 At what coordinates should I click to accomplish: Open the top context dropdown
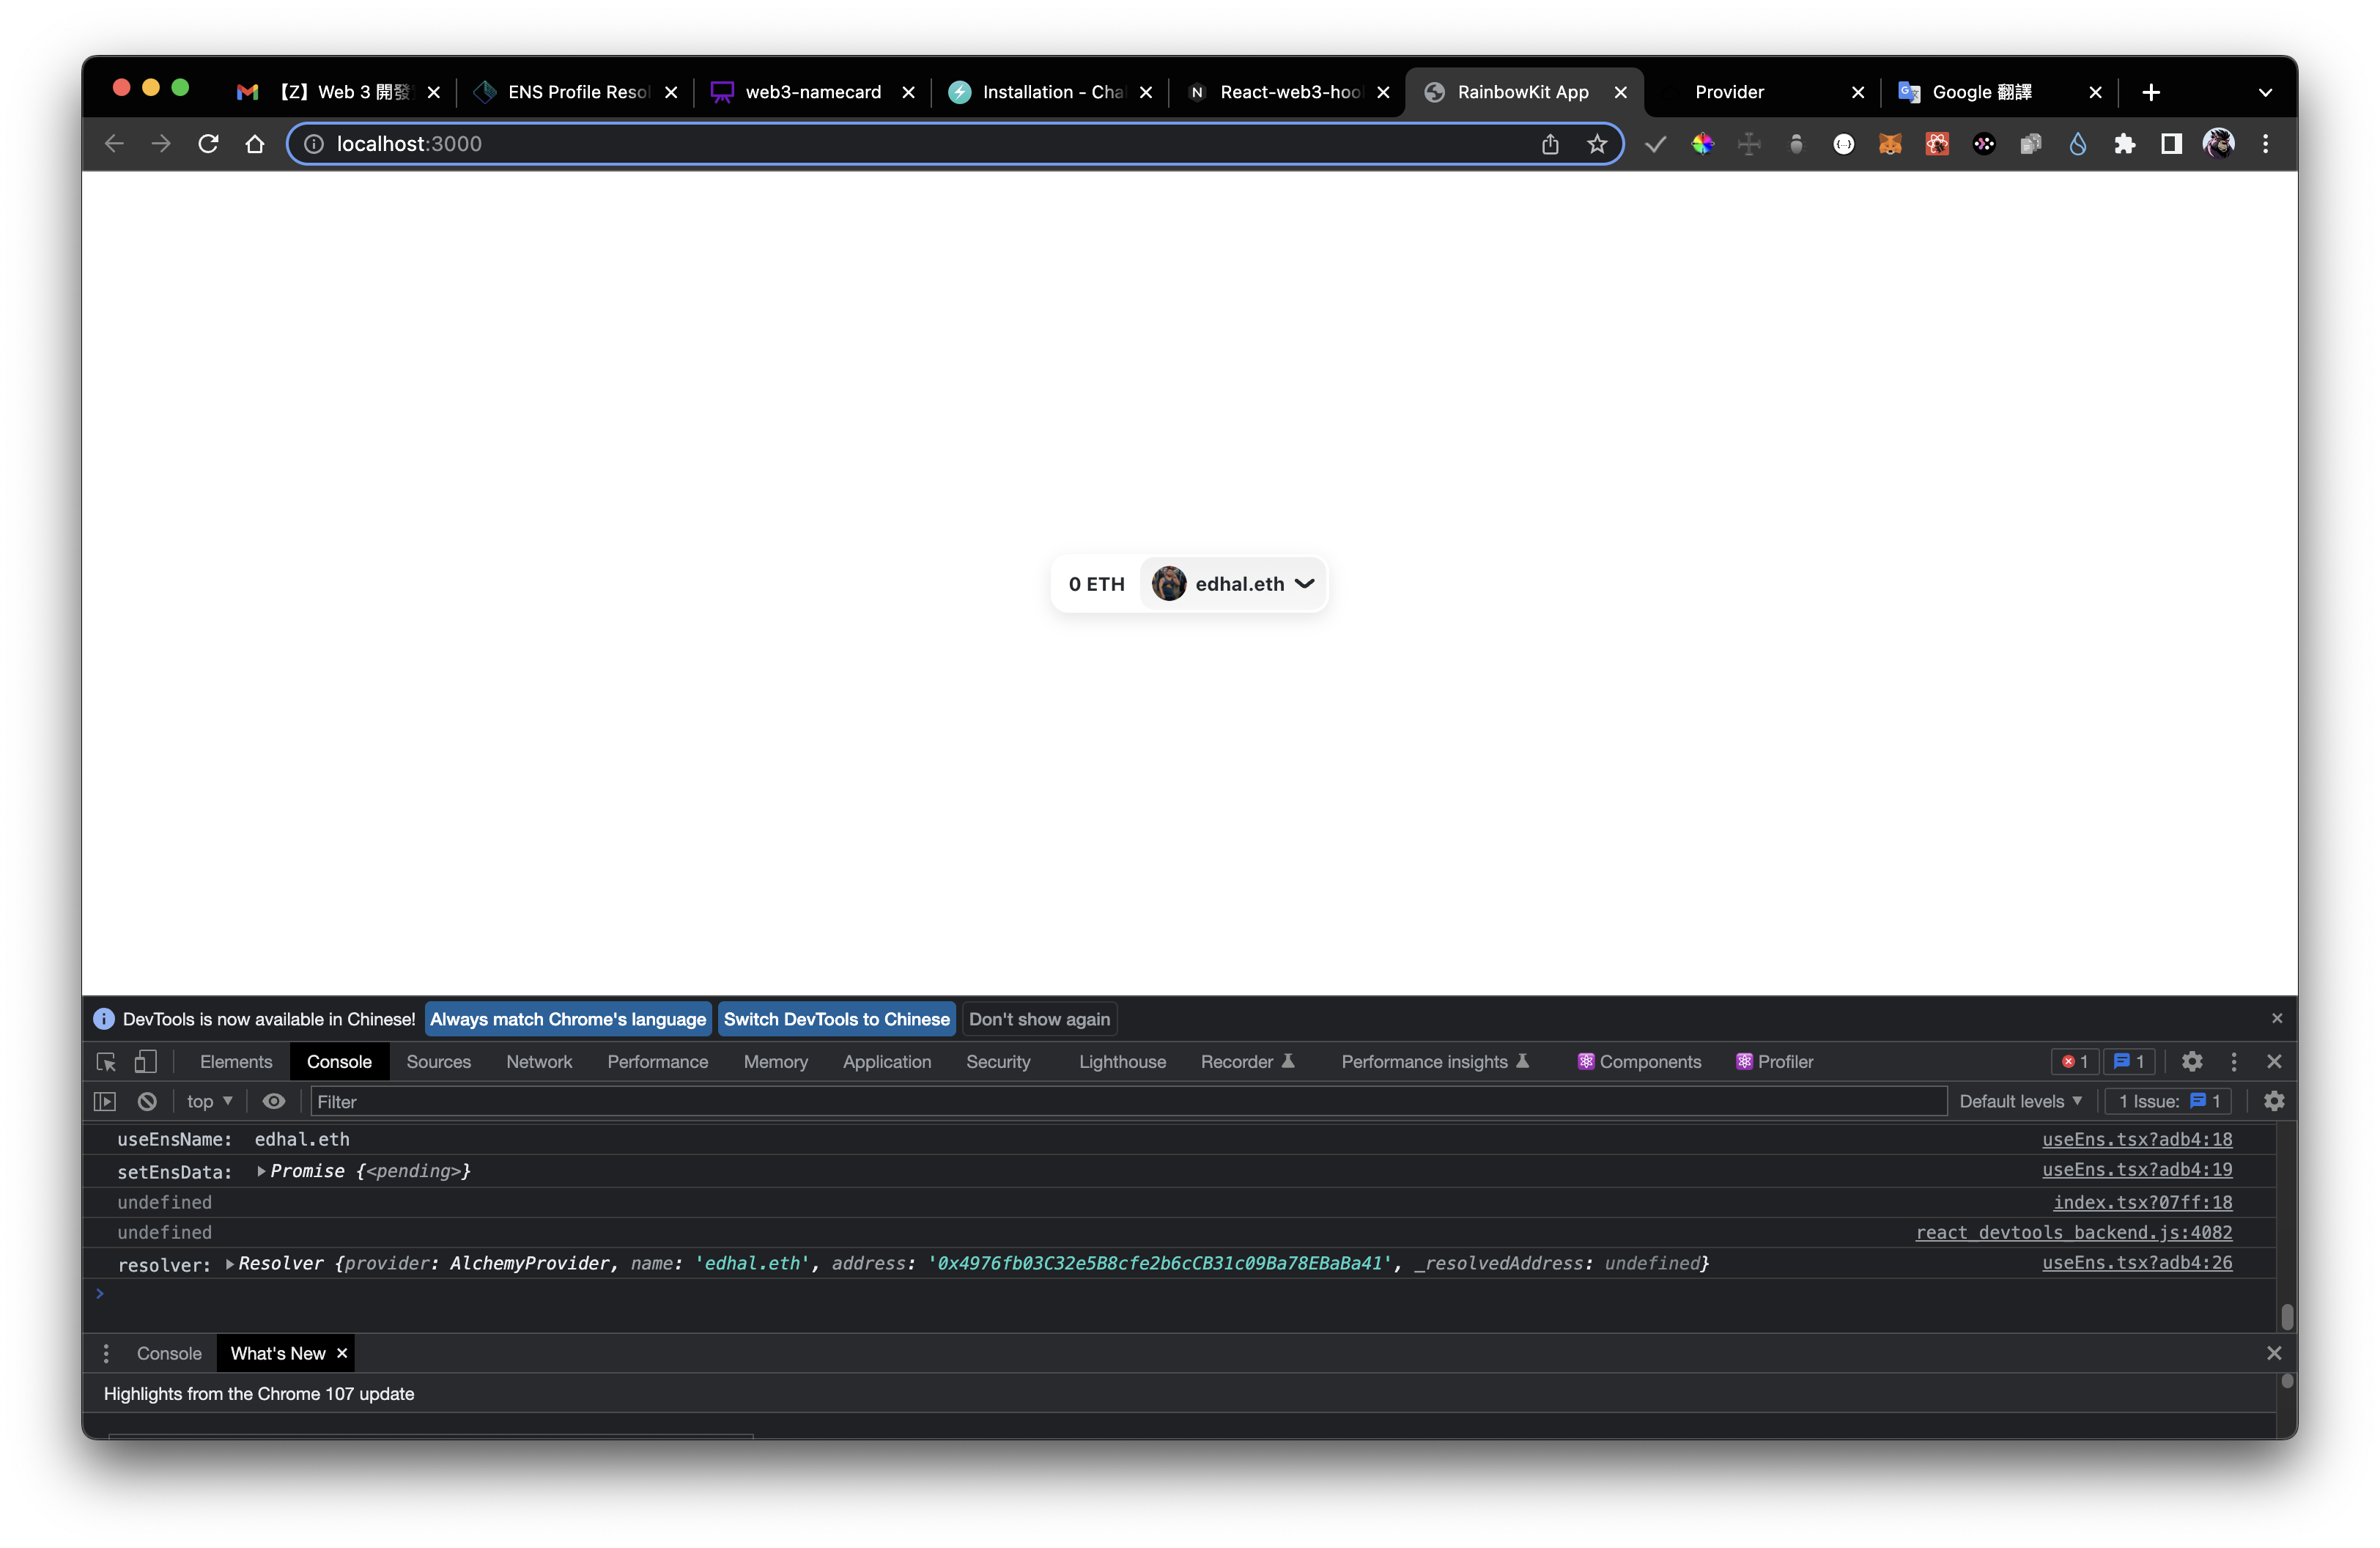tap(209, 1101)
